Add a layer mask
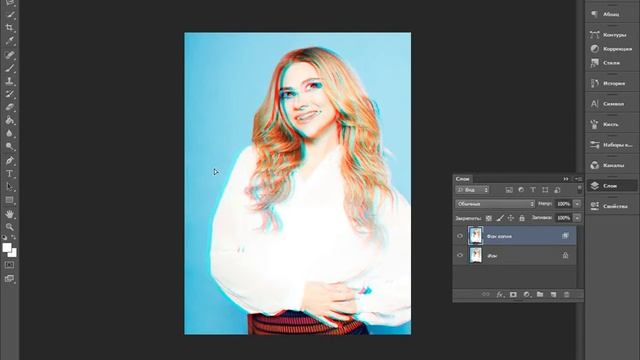This screenshot has width=640, height=360. click(513, 294)
